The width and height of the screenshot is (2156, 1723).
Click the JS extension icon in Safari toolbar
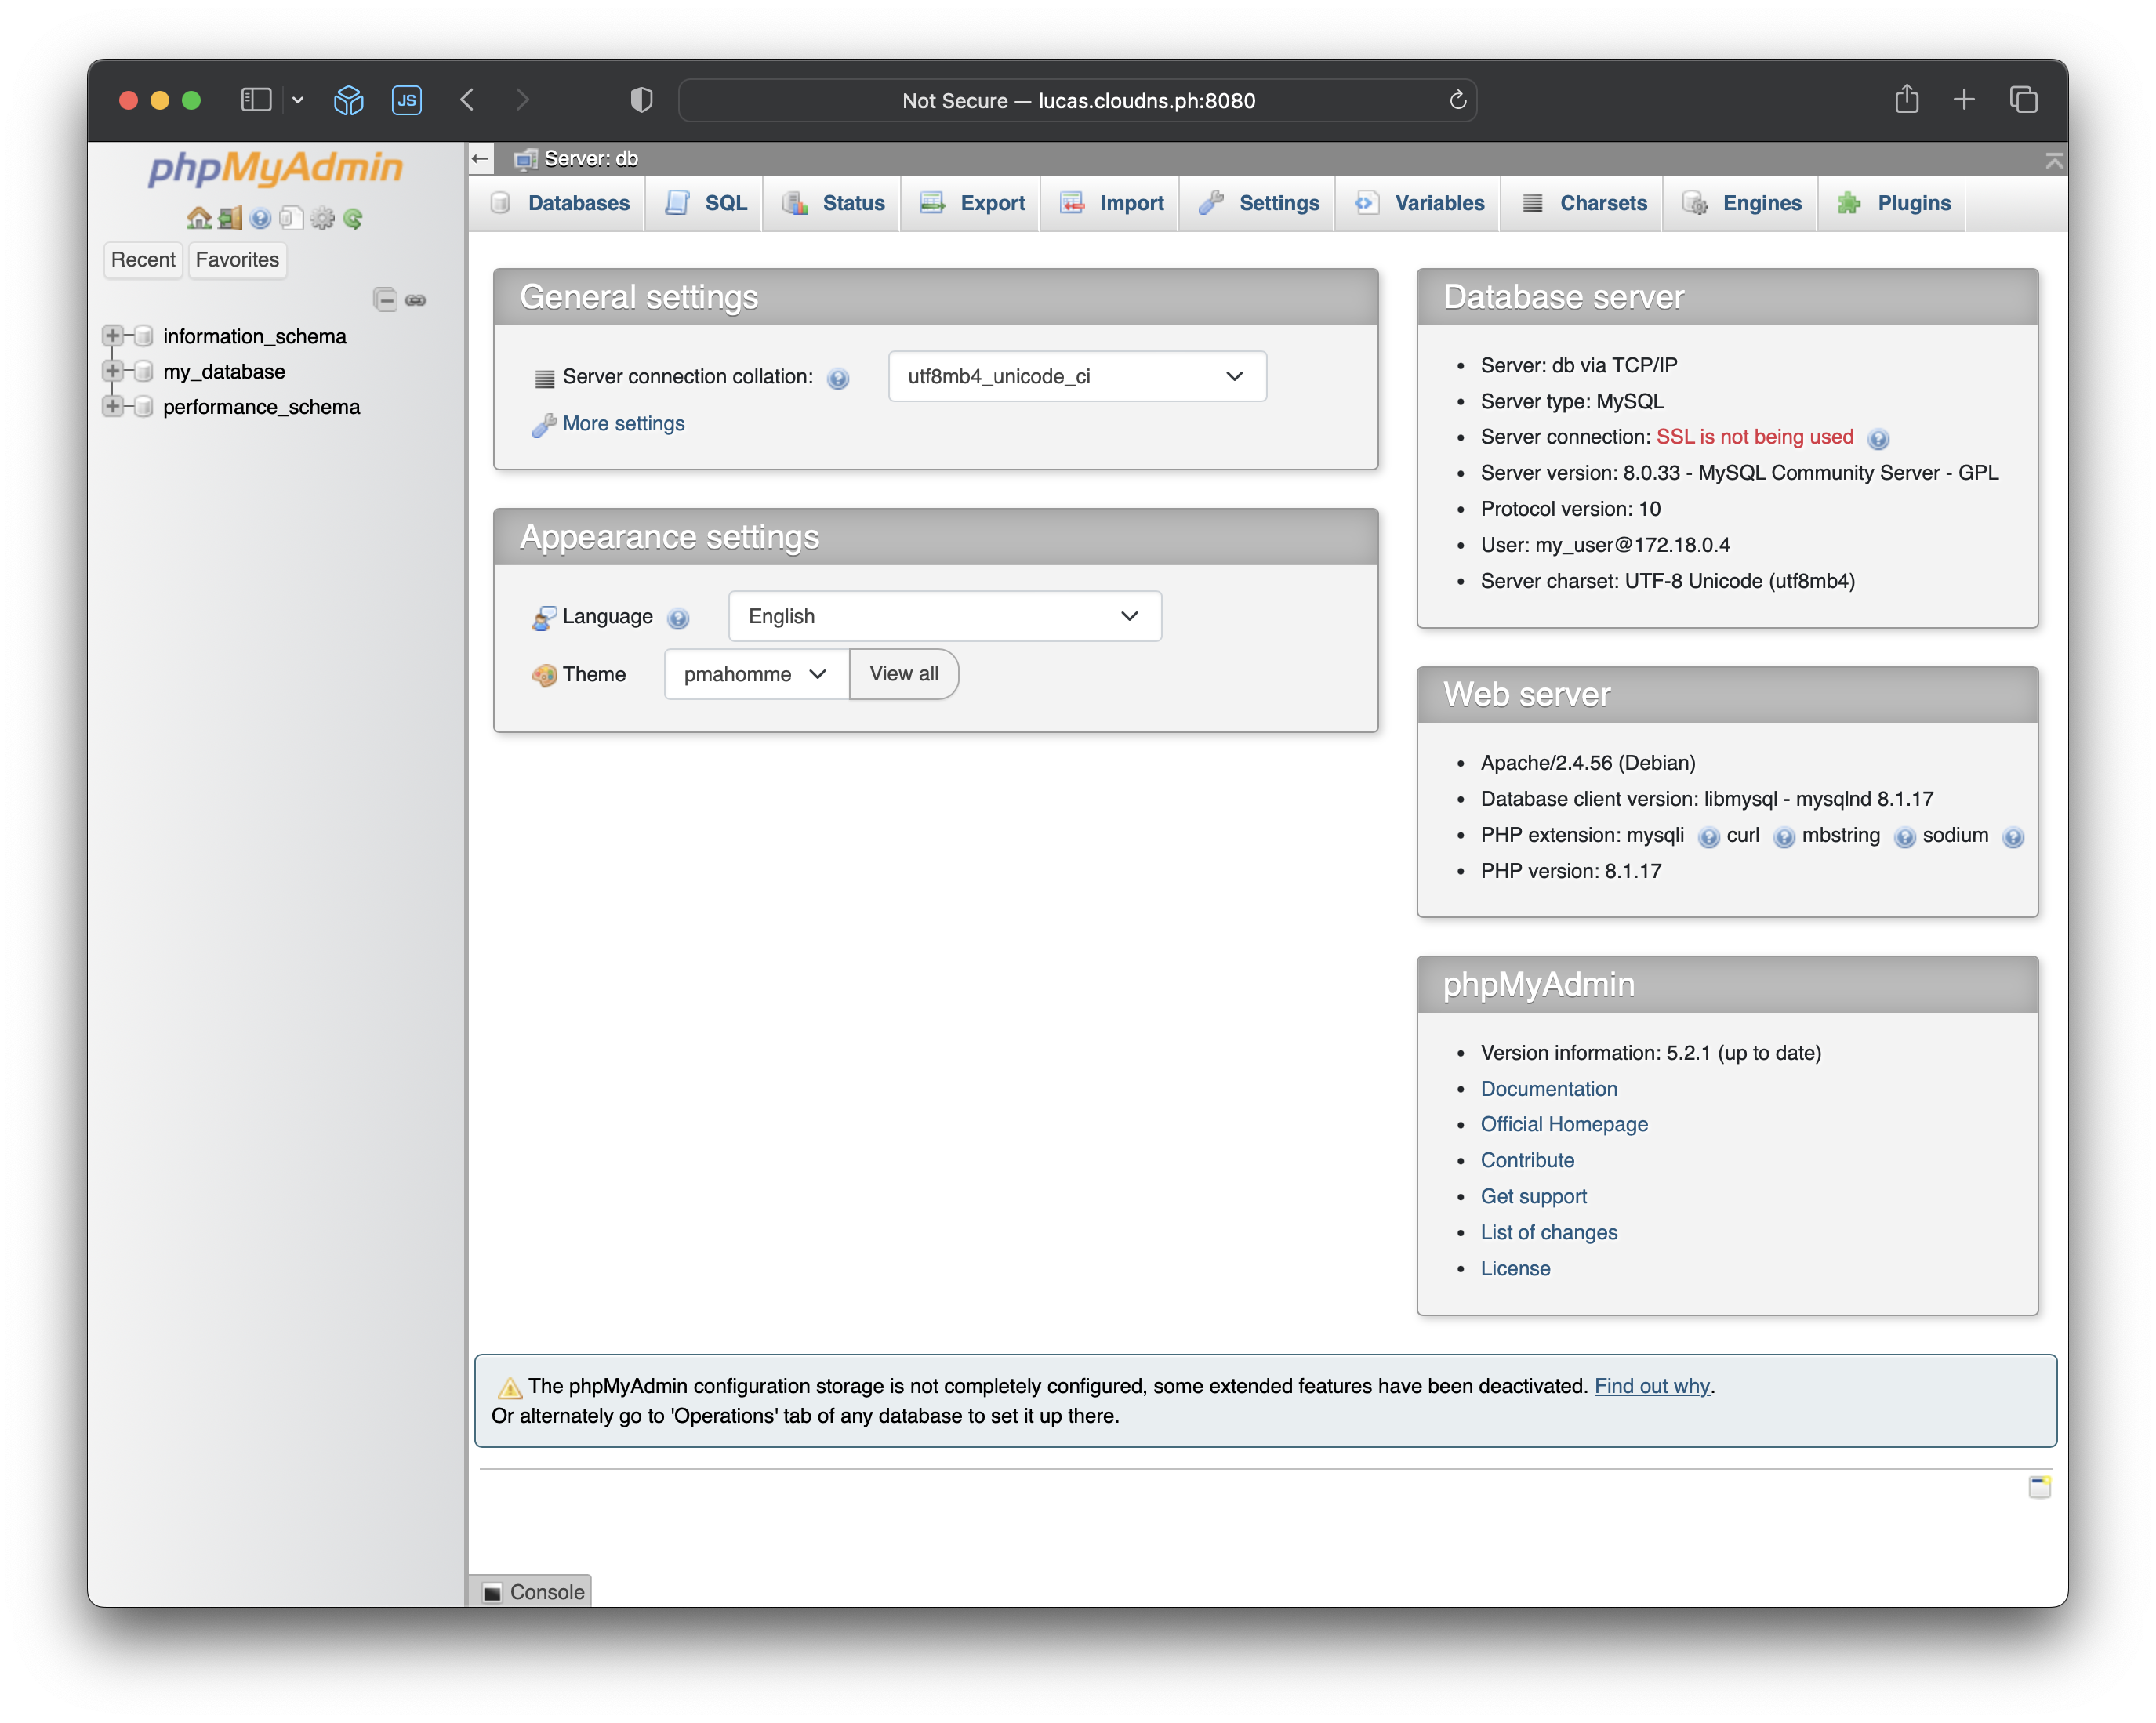tap(407, 100)
